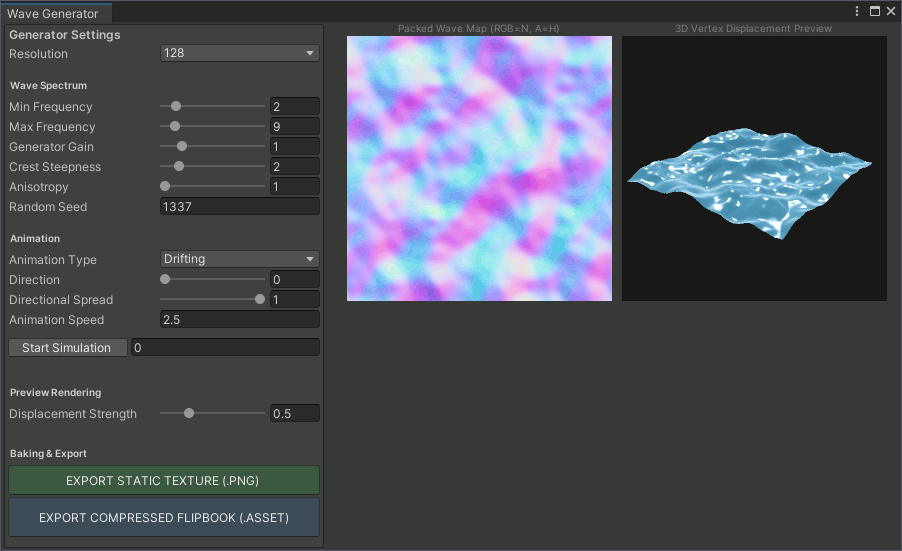Click the Random Seed label
This screenshot has height=551, width=902.
coord(48,206)
